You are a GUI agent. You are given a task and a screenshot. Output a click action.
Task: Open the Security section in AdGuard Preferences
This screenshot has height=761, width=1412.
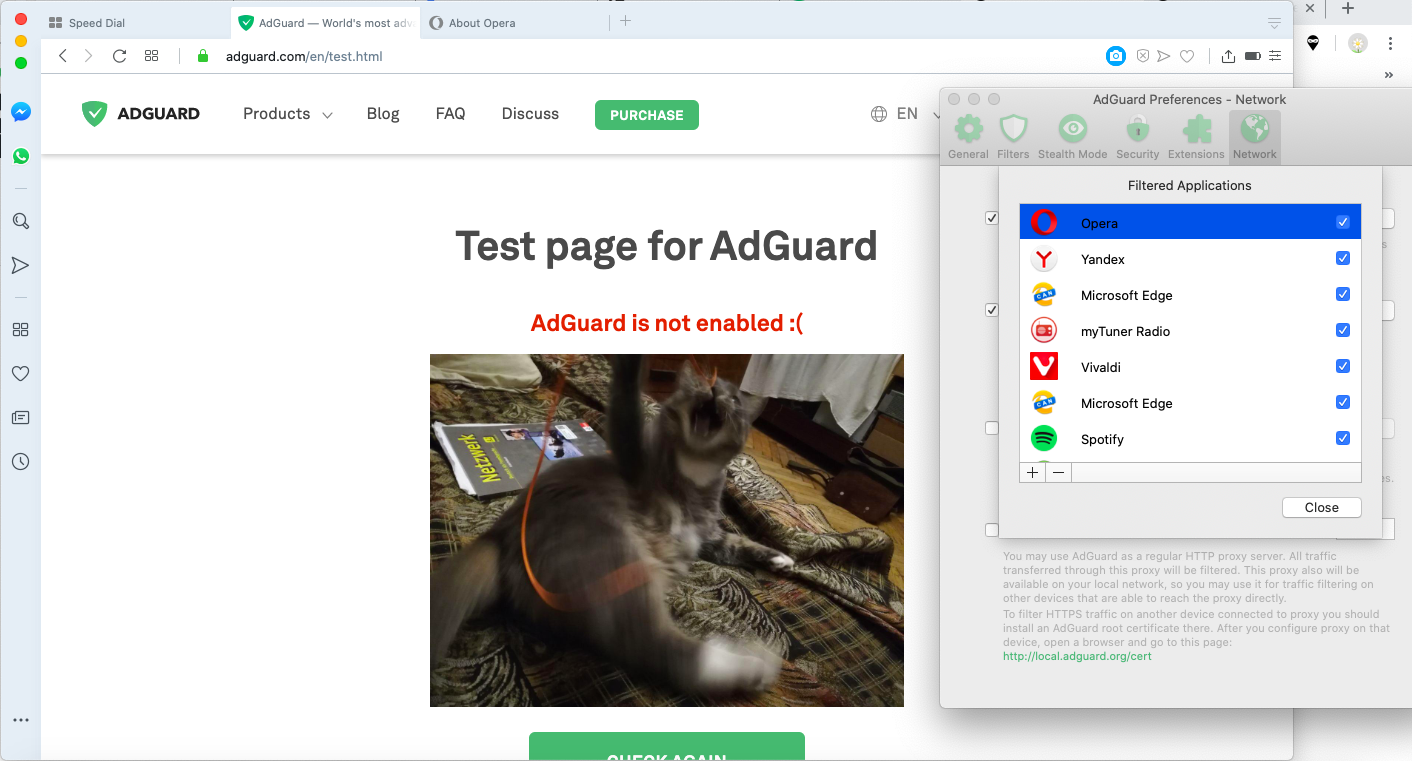click(1137, 135)
